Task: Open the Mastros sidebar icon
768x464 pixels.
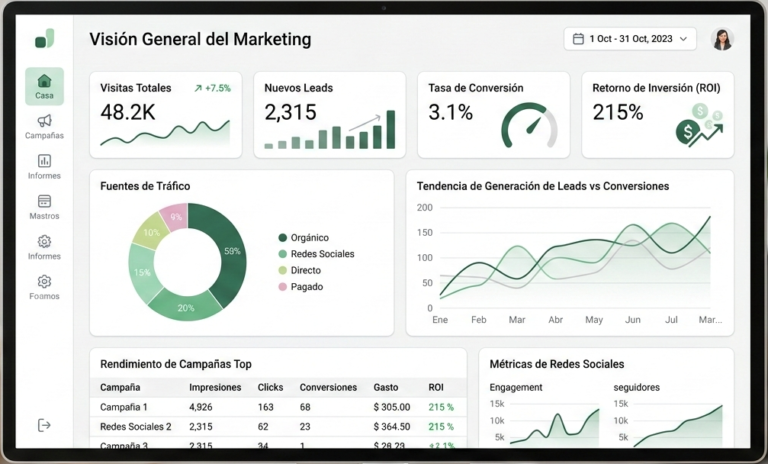Action: [44, 201]
